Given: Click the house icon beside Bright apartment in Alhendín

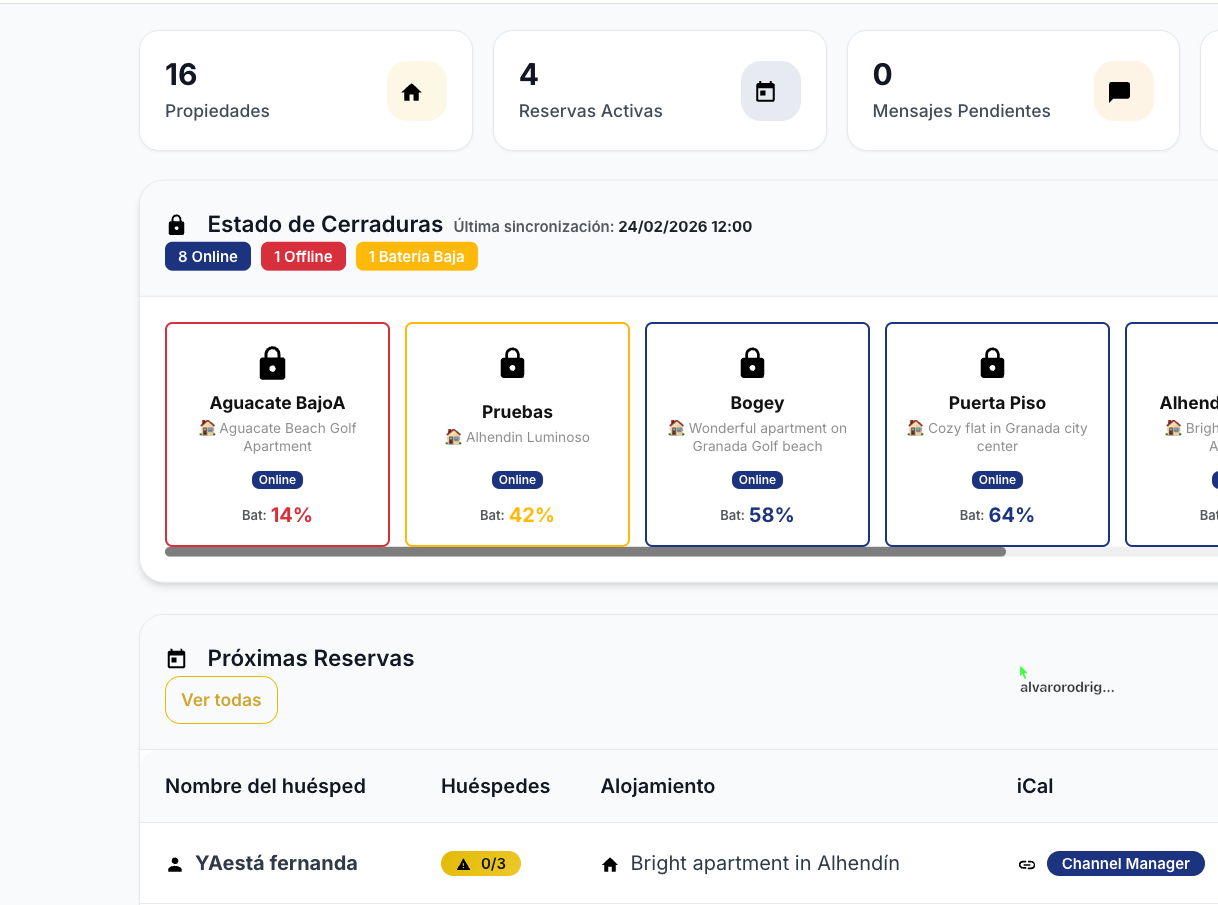Looking at the screenshot, I should [610, 864].
